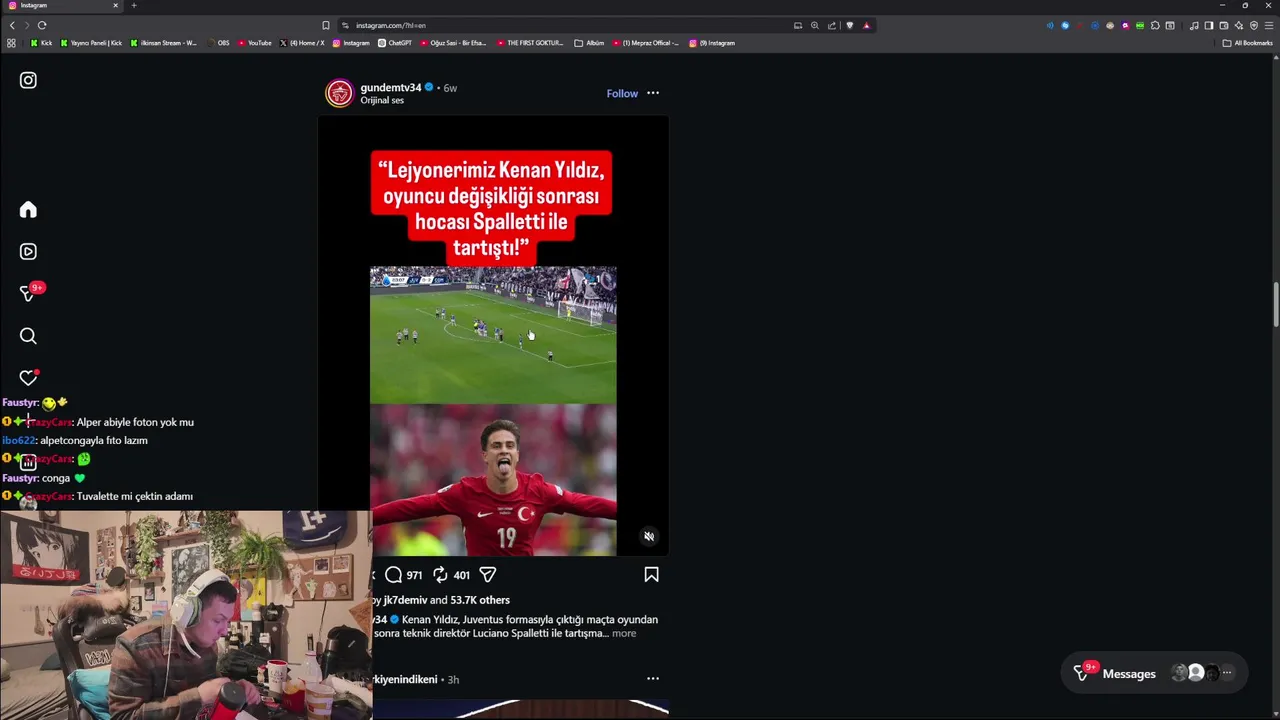Open comments on the gundemtv34 post

click(x=394, y=575)
